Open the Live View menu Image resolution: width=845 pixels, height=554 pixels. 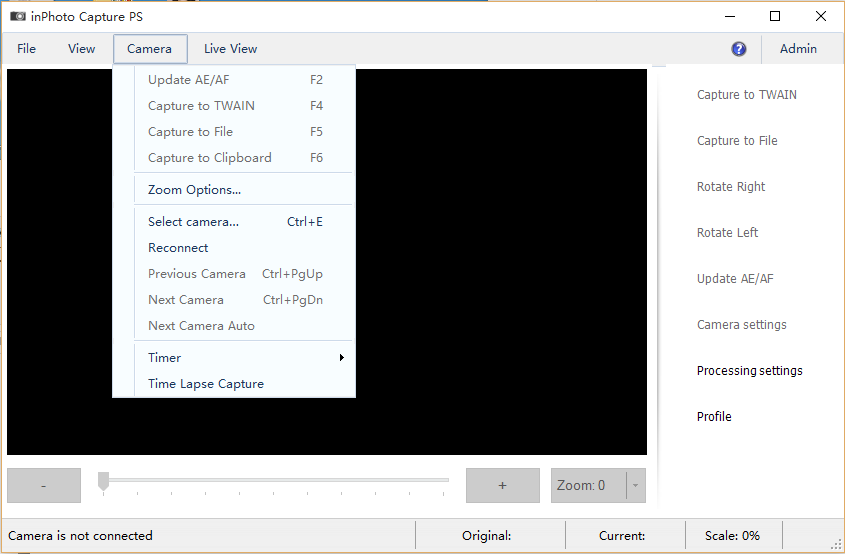click(x=230, y=49)
